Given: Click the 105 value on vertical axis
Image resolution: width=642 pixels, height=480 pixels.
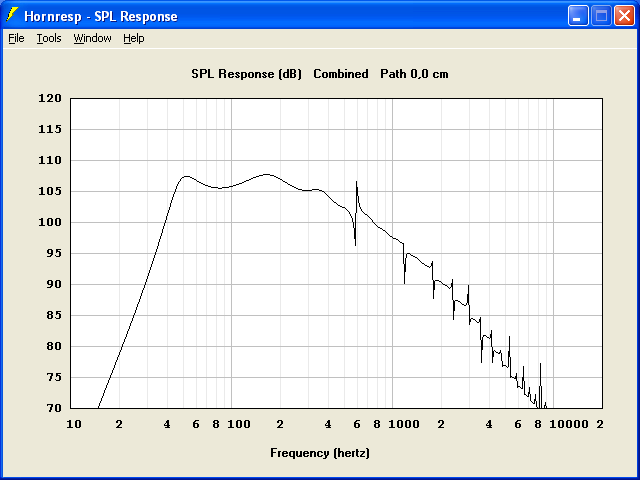Looking at the screenshot, I should click(x=50, y=191).
